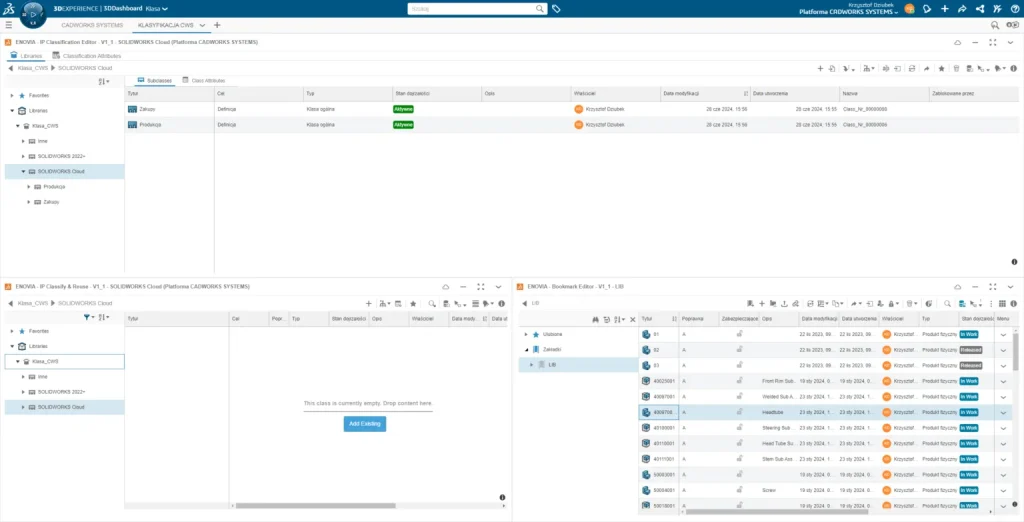Click the favorite star in Classification Editor toolbar
1024x522 pixels.
click(x=941, y=68)
